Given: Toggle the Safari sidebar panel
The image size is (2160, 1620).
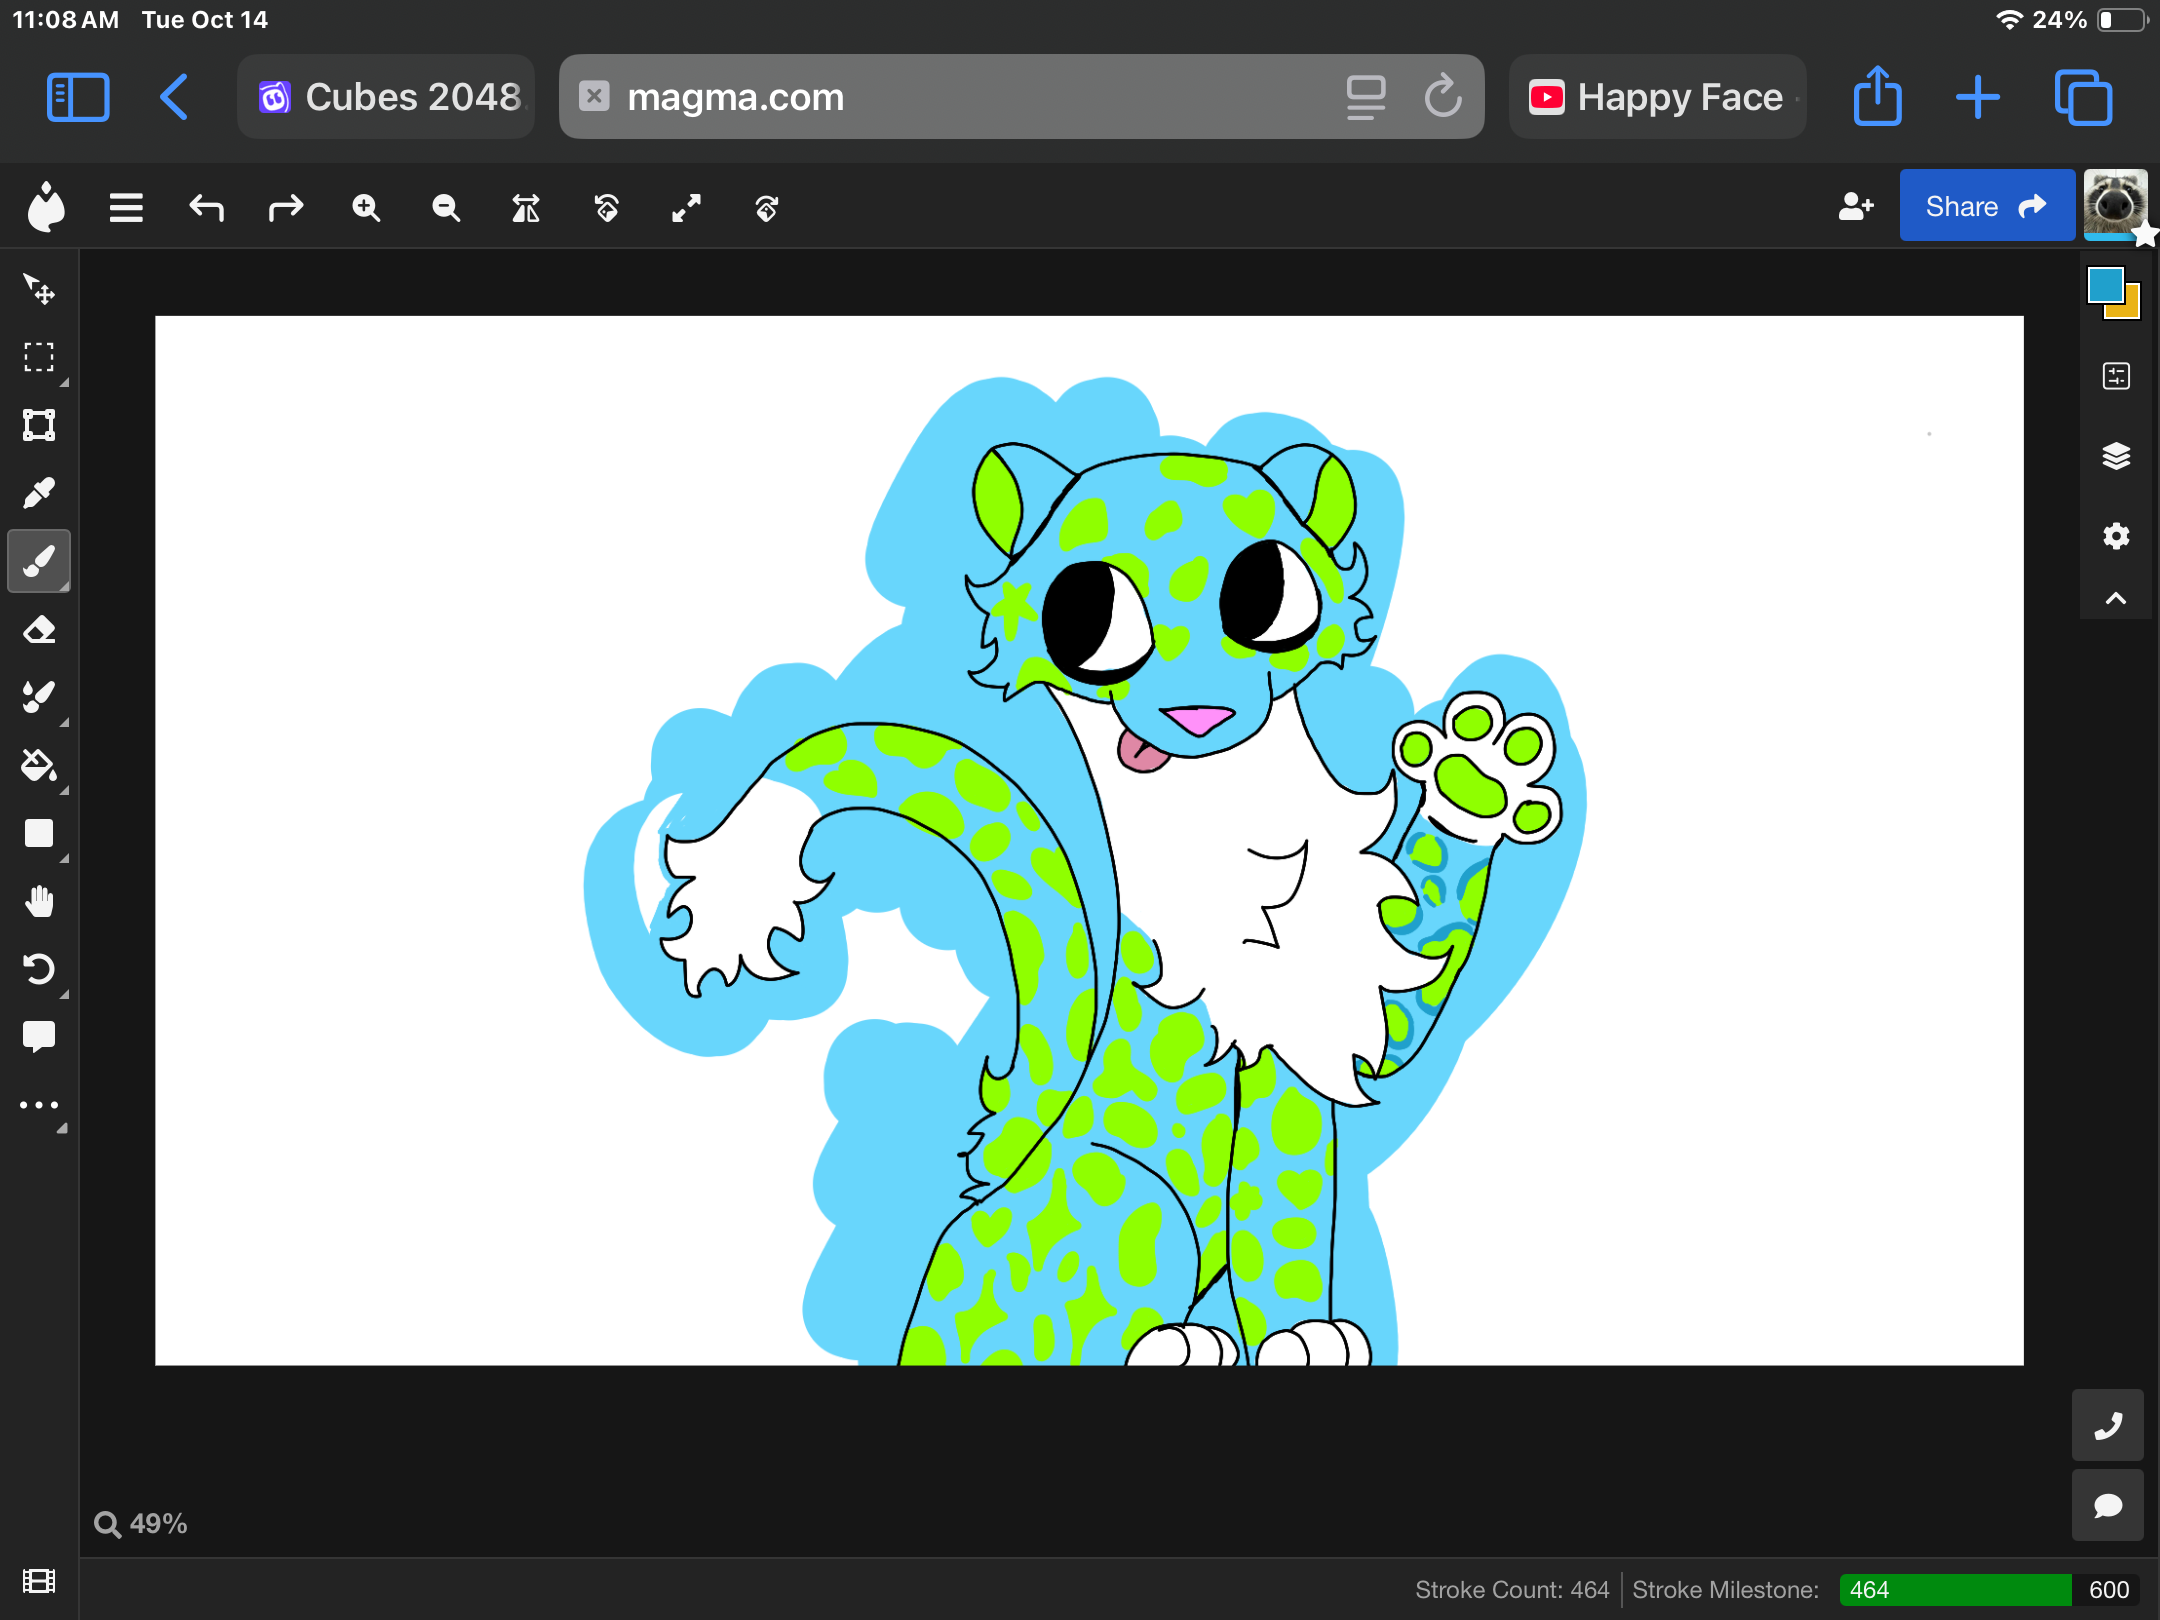Looking at the screenshot, I should click(x=78, y=97).
